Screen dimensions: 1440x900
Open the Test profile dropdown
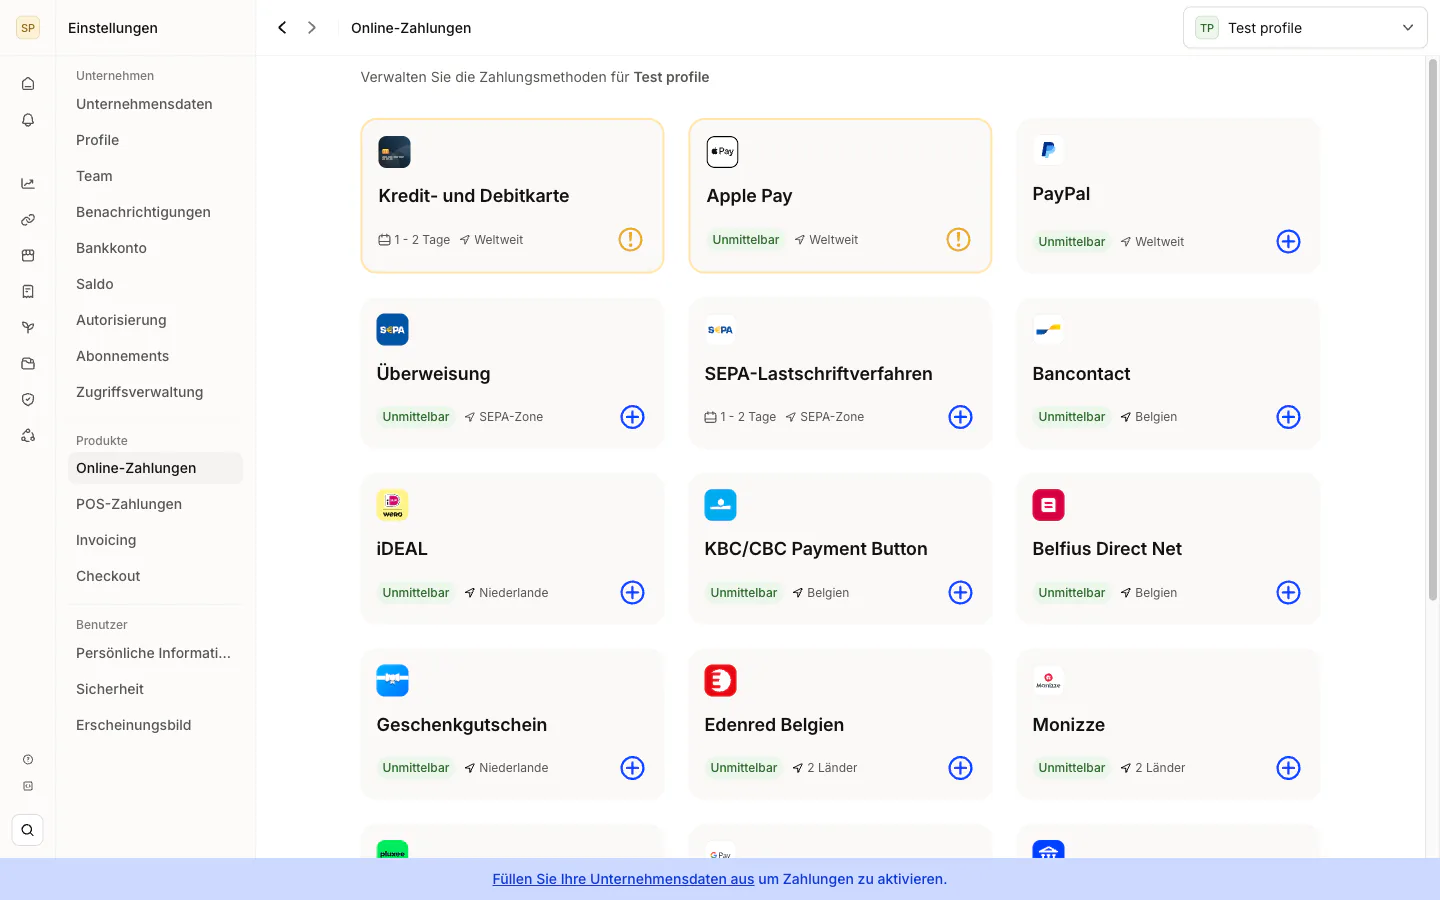pyautogui.click(x=1305, y=28)
